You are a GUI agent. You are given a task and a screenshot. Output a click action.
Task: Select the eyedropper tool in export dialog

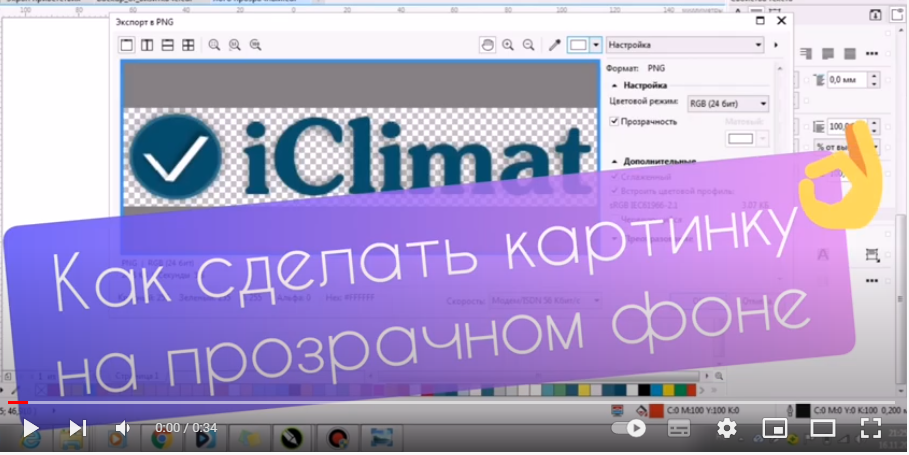pyautogui.click(x=555, y=45)
